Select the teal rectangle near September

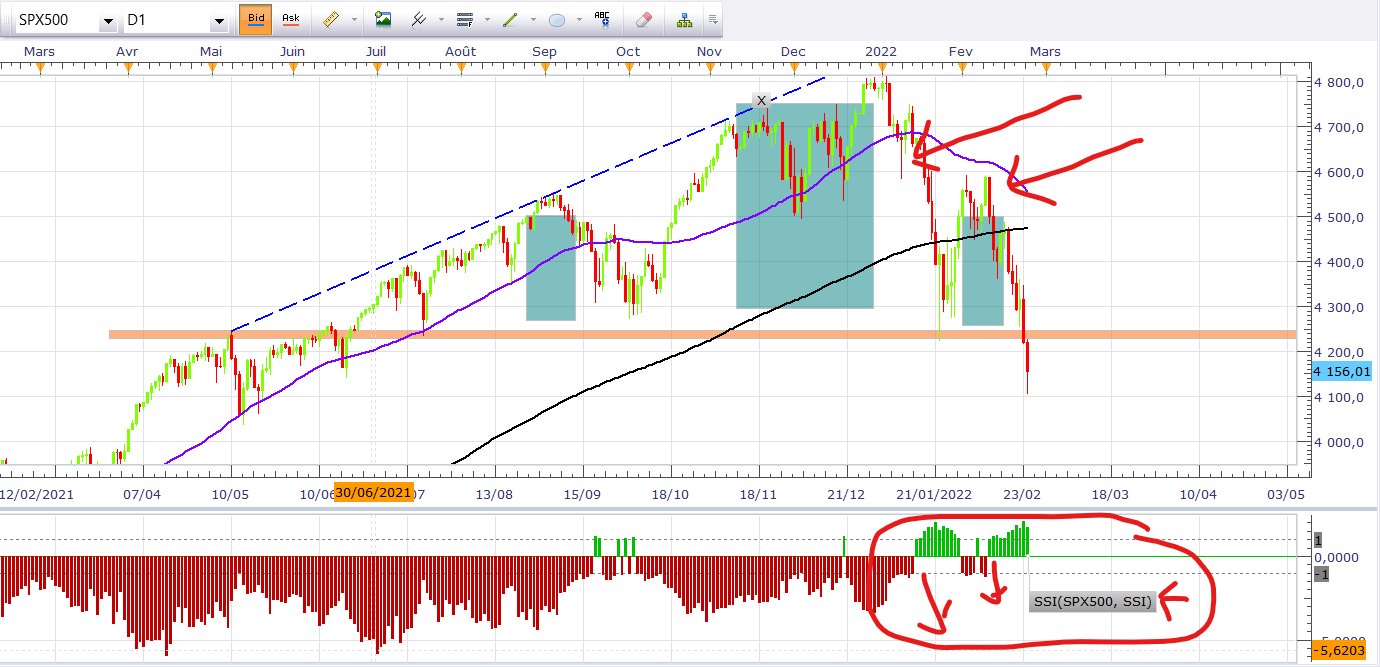(x=551, y=268)
